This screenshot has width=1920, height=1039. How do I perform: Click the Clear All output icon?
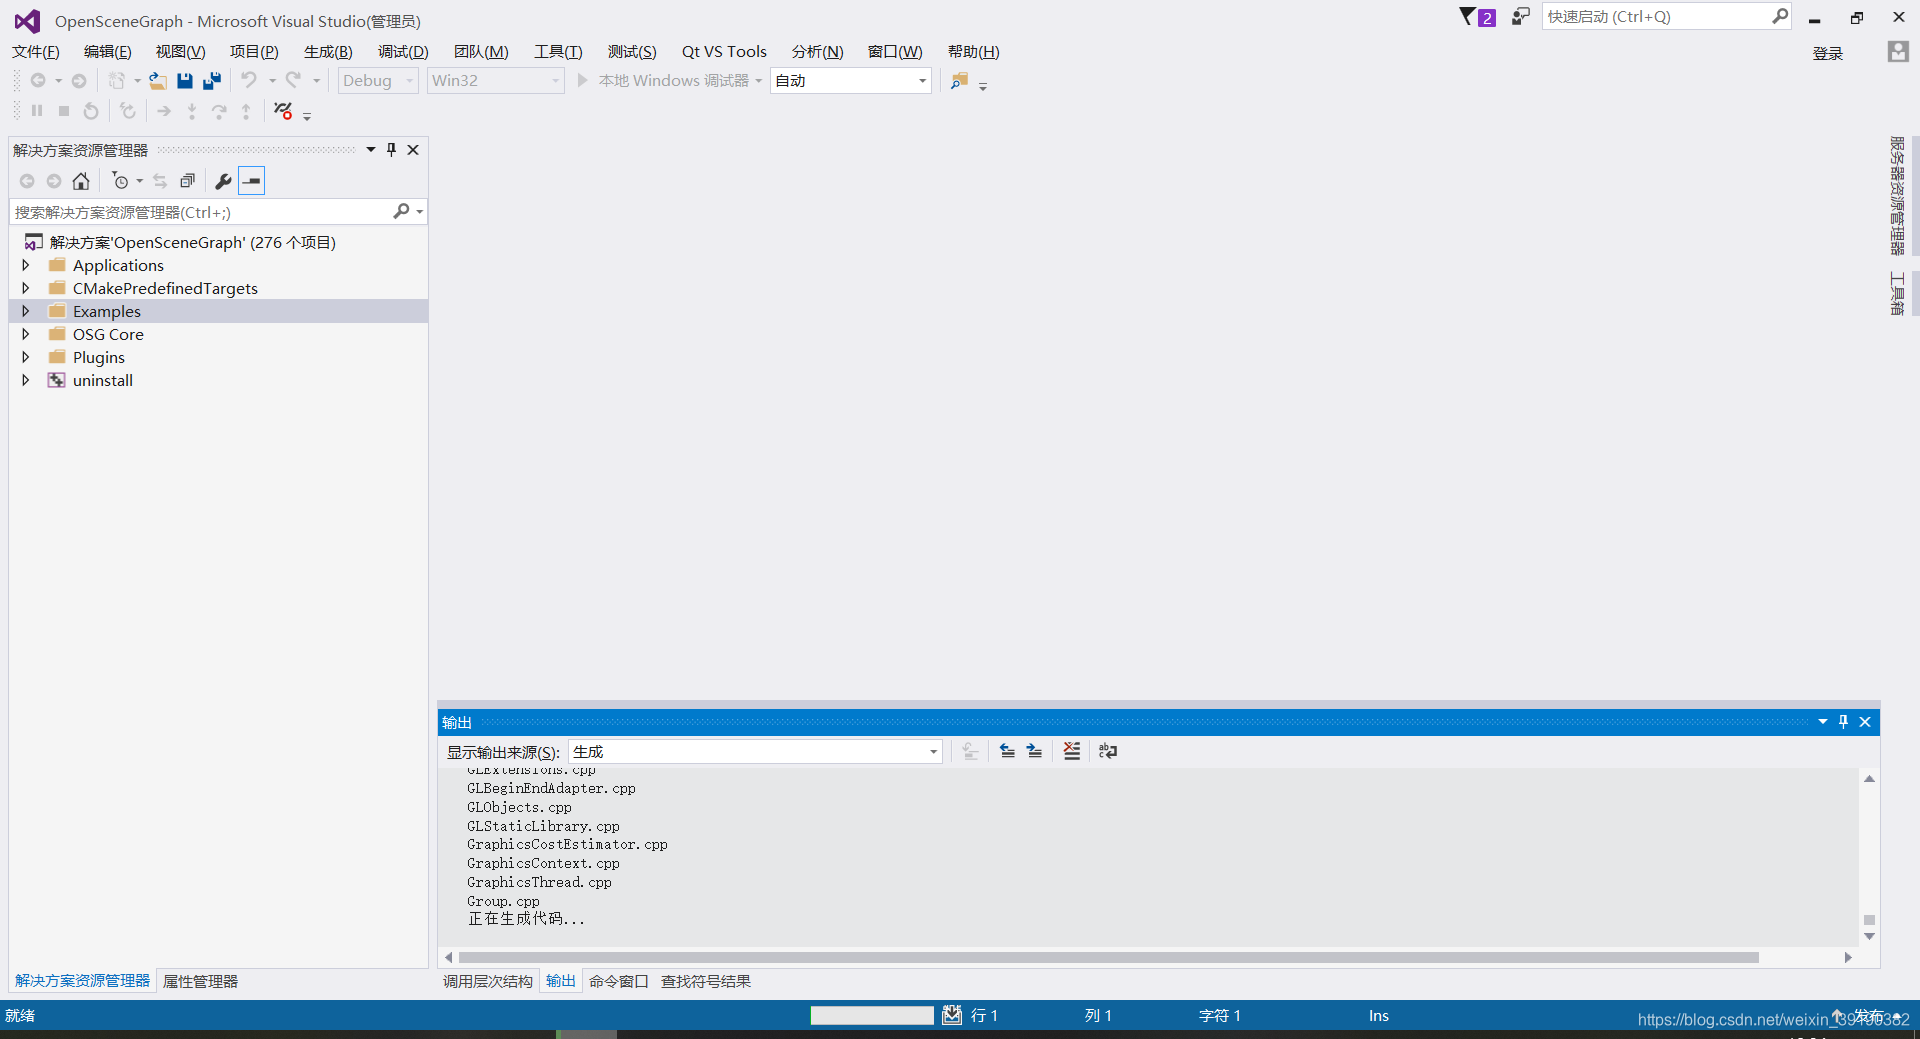click(1072, 751)
